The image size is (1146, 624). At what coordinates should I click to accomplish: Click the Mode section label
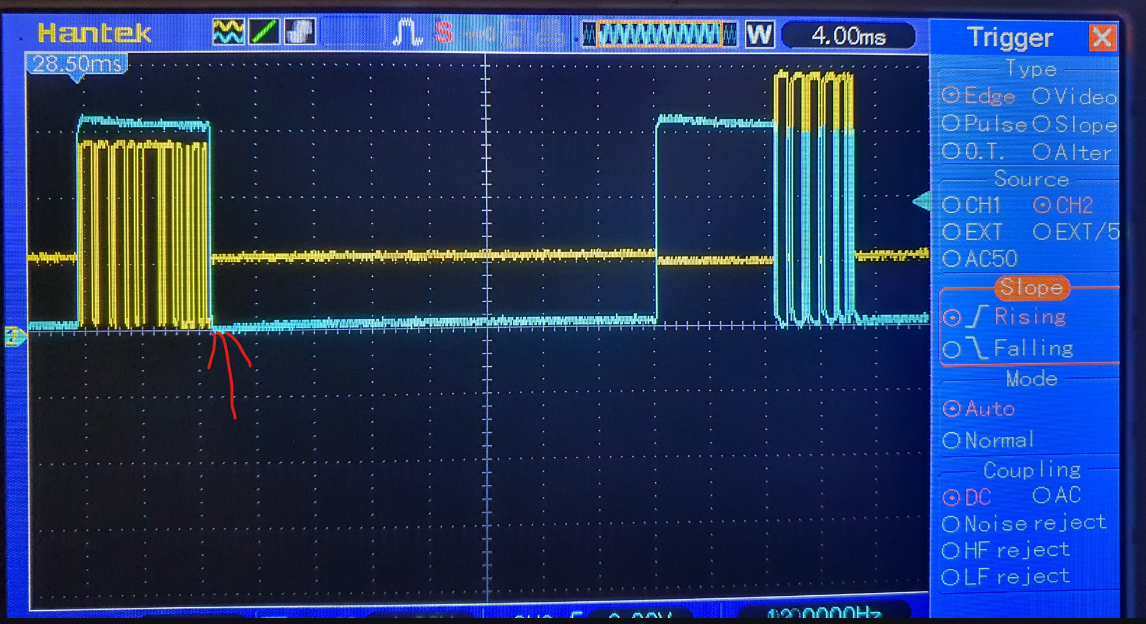click(x=1031, y=378)
